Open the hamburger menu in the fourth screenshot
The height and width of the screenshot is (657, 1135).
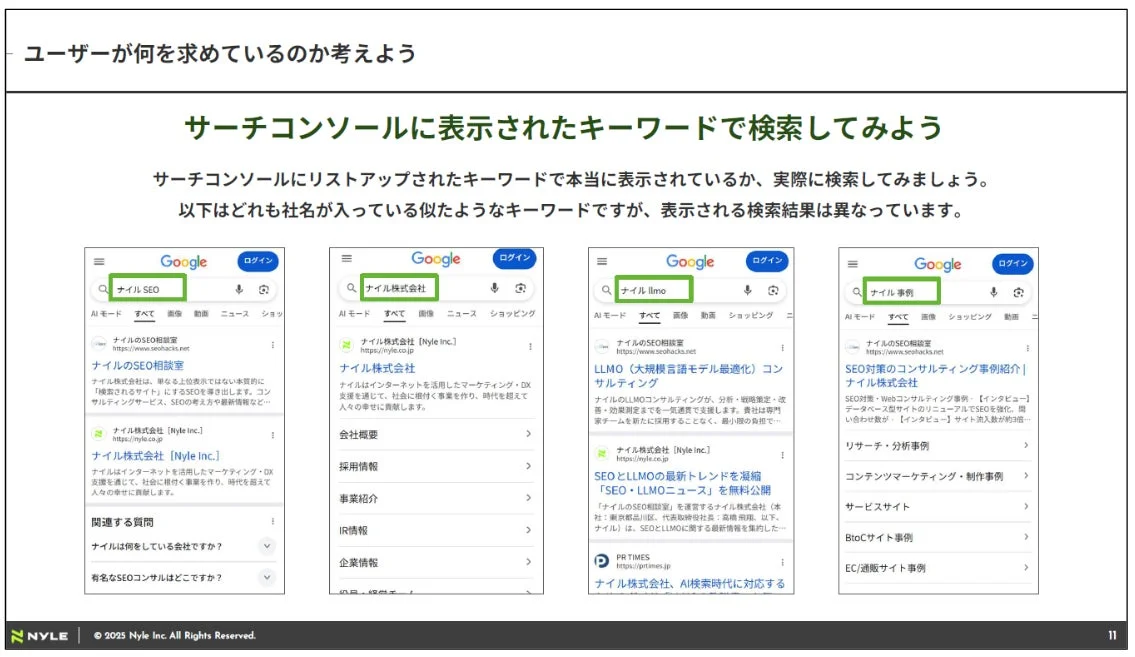852,264
